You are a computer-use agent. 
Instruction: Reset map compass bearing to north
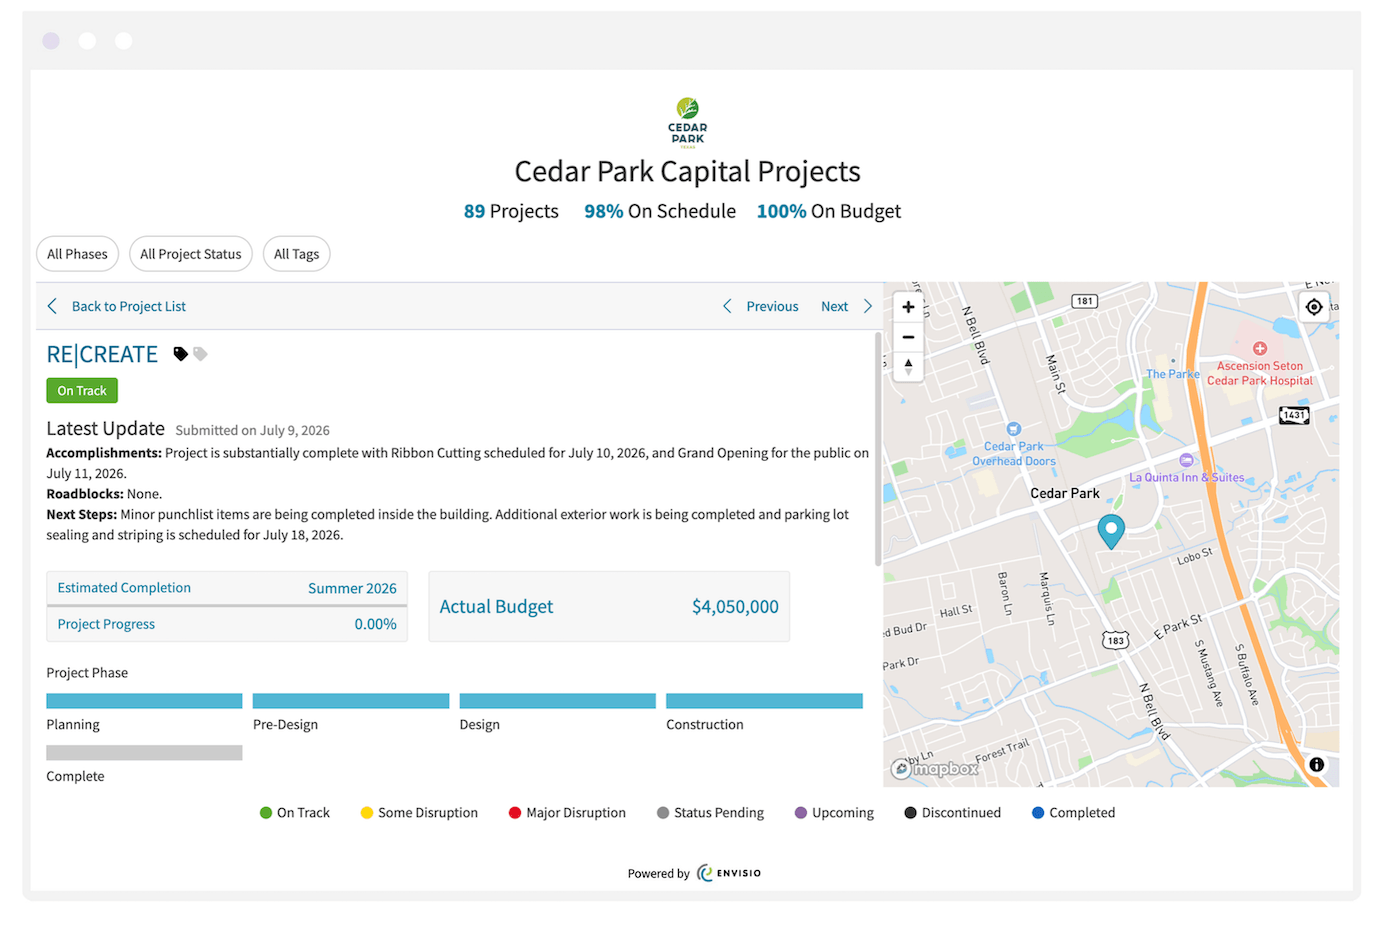pyautogui.click(x=908, y=367)
